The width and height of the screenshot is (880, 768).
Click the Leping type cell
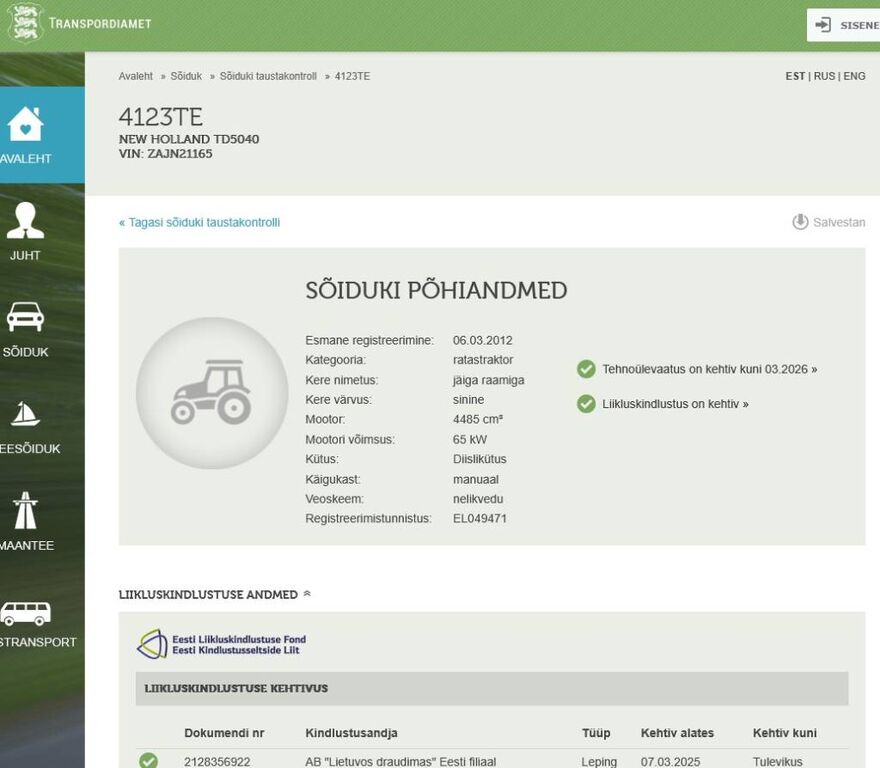point(599,762)
